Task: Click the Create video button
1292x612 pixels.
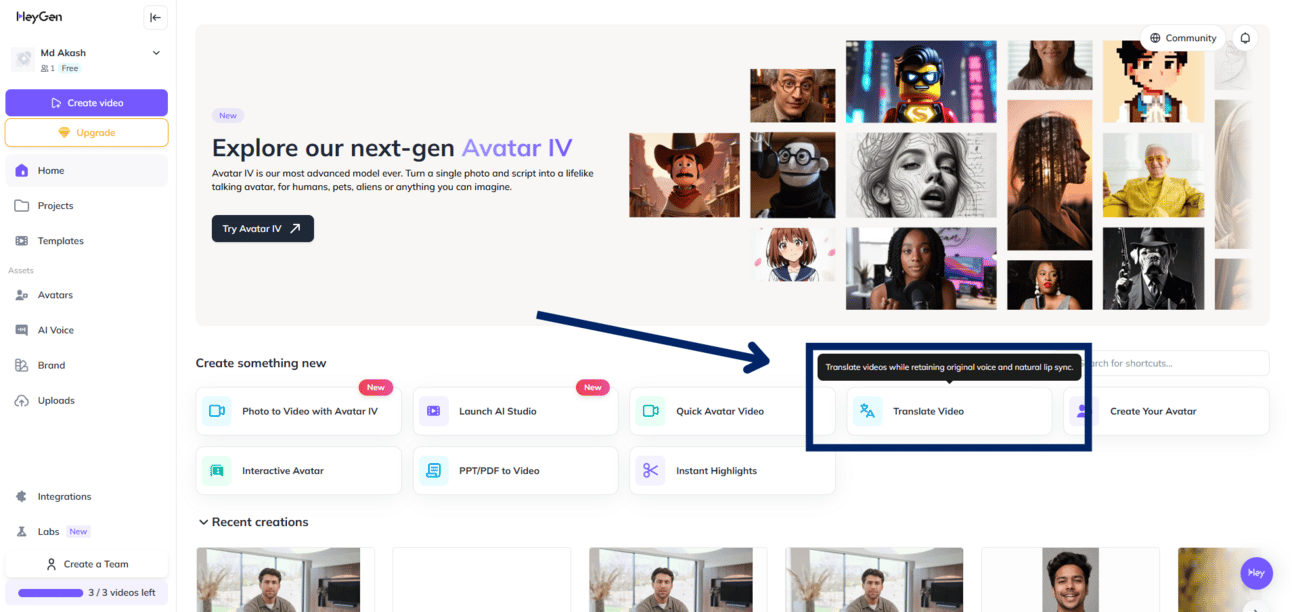Action: click(86, 103)
